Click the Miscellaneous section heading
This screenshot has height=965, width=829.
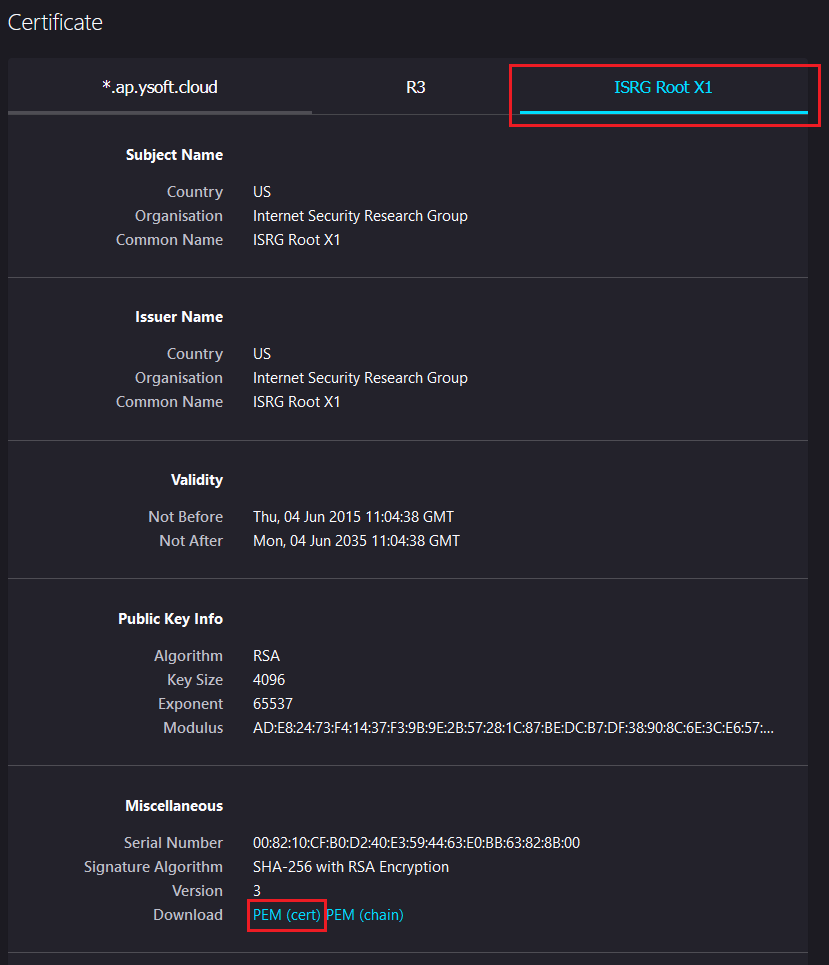tap(174, 806)
